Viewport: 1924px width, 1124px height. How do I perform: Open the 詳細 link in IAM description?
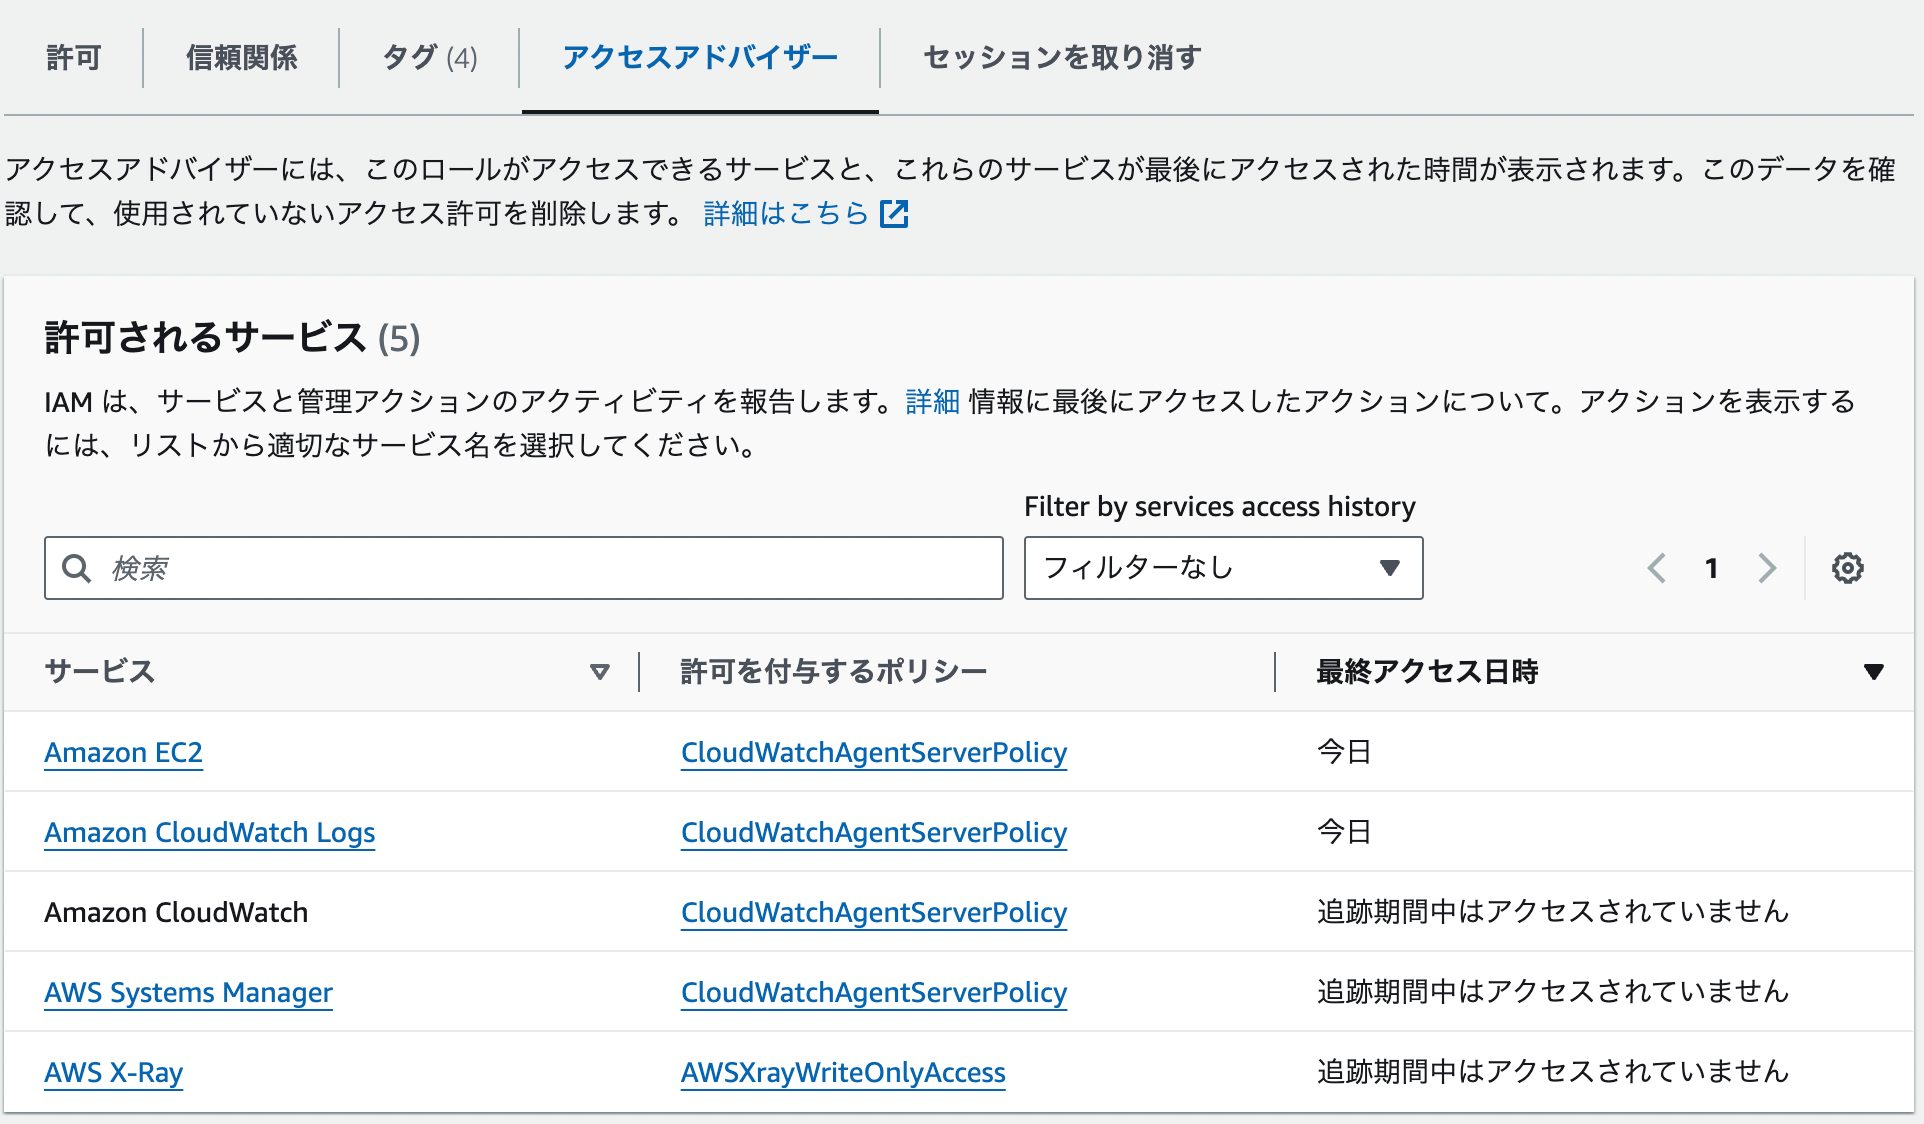click(x=932, y=402)
